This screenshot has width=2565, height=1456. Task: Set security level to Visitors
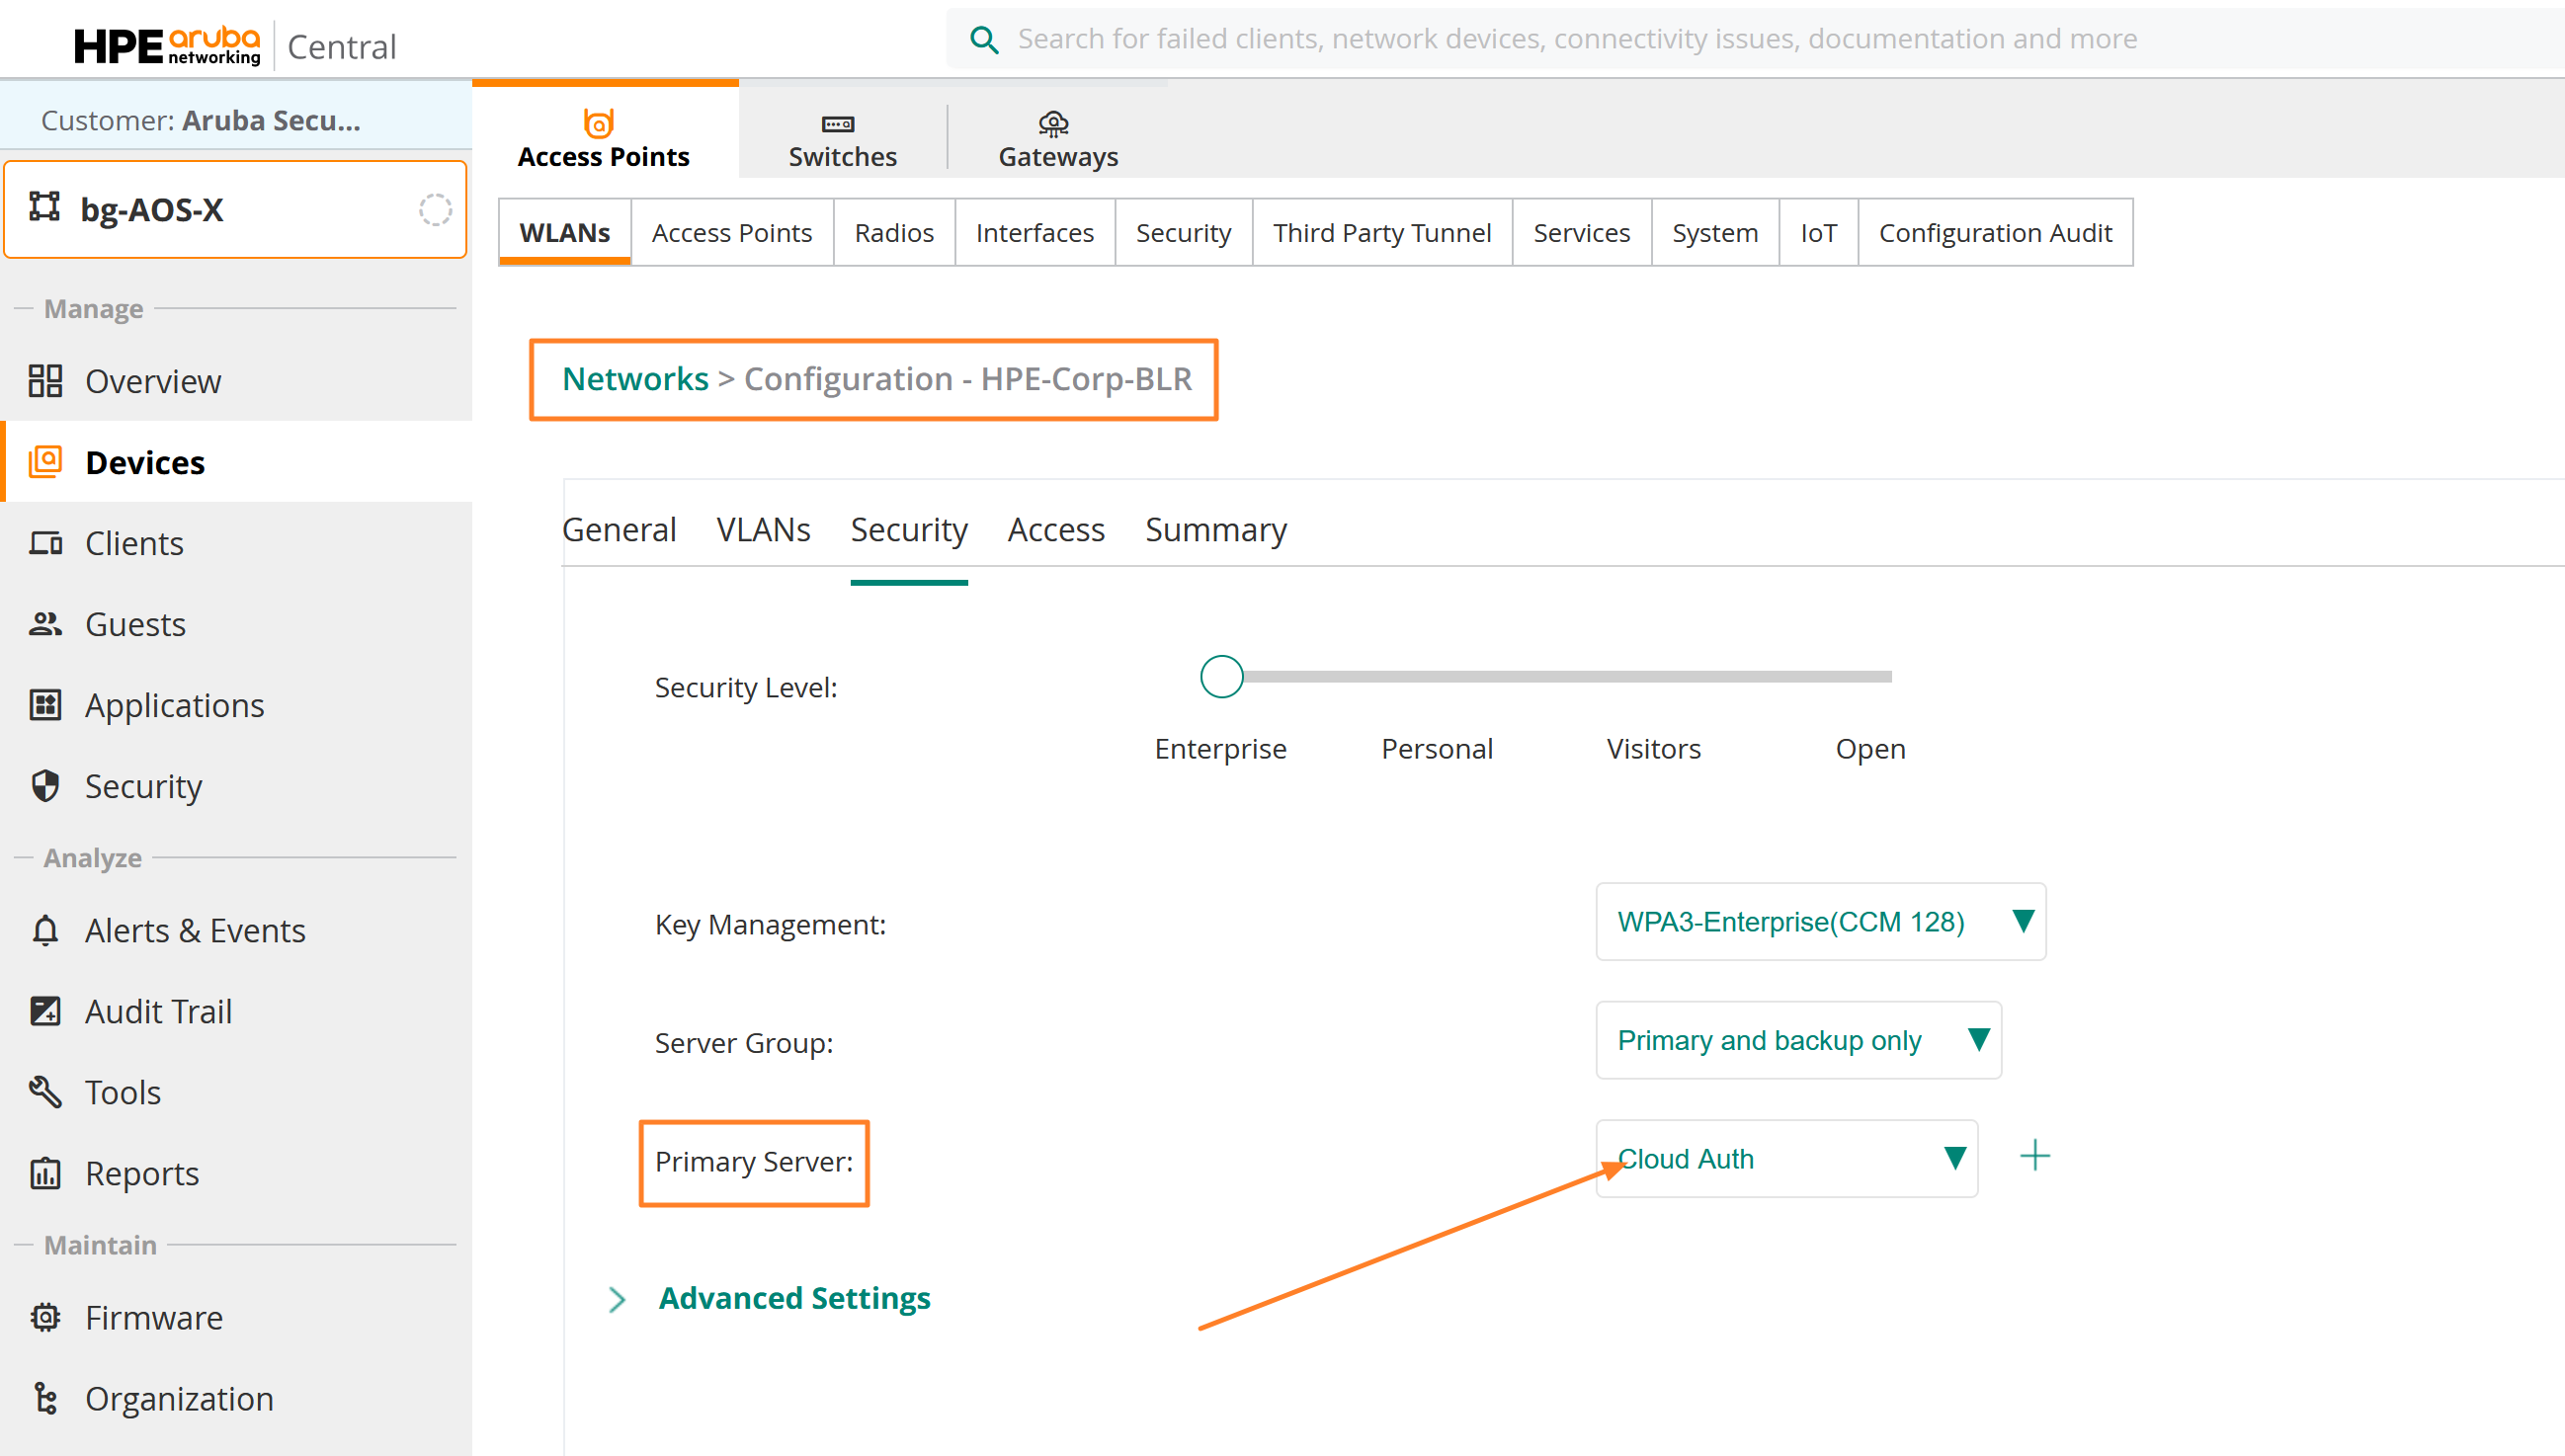(x=1653, y=749)
